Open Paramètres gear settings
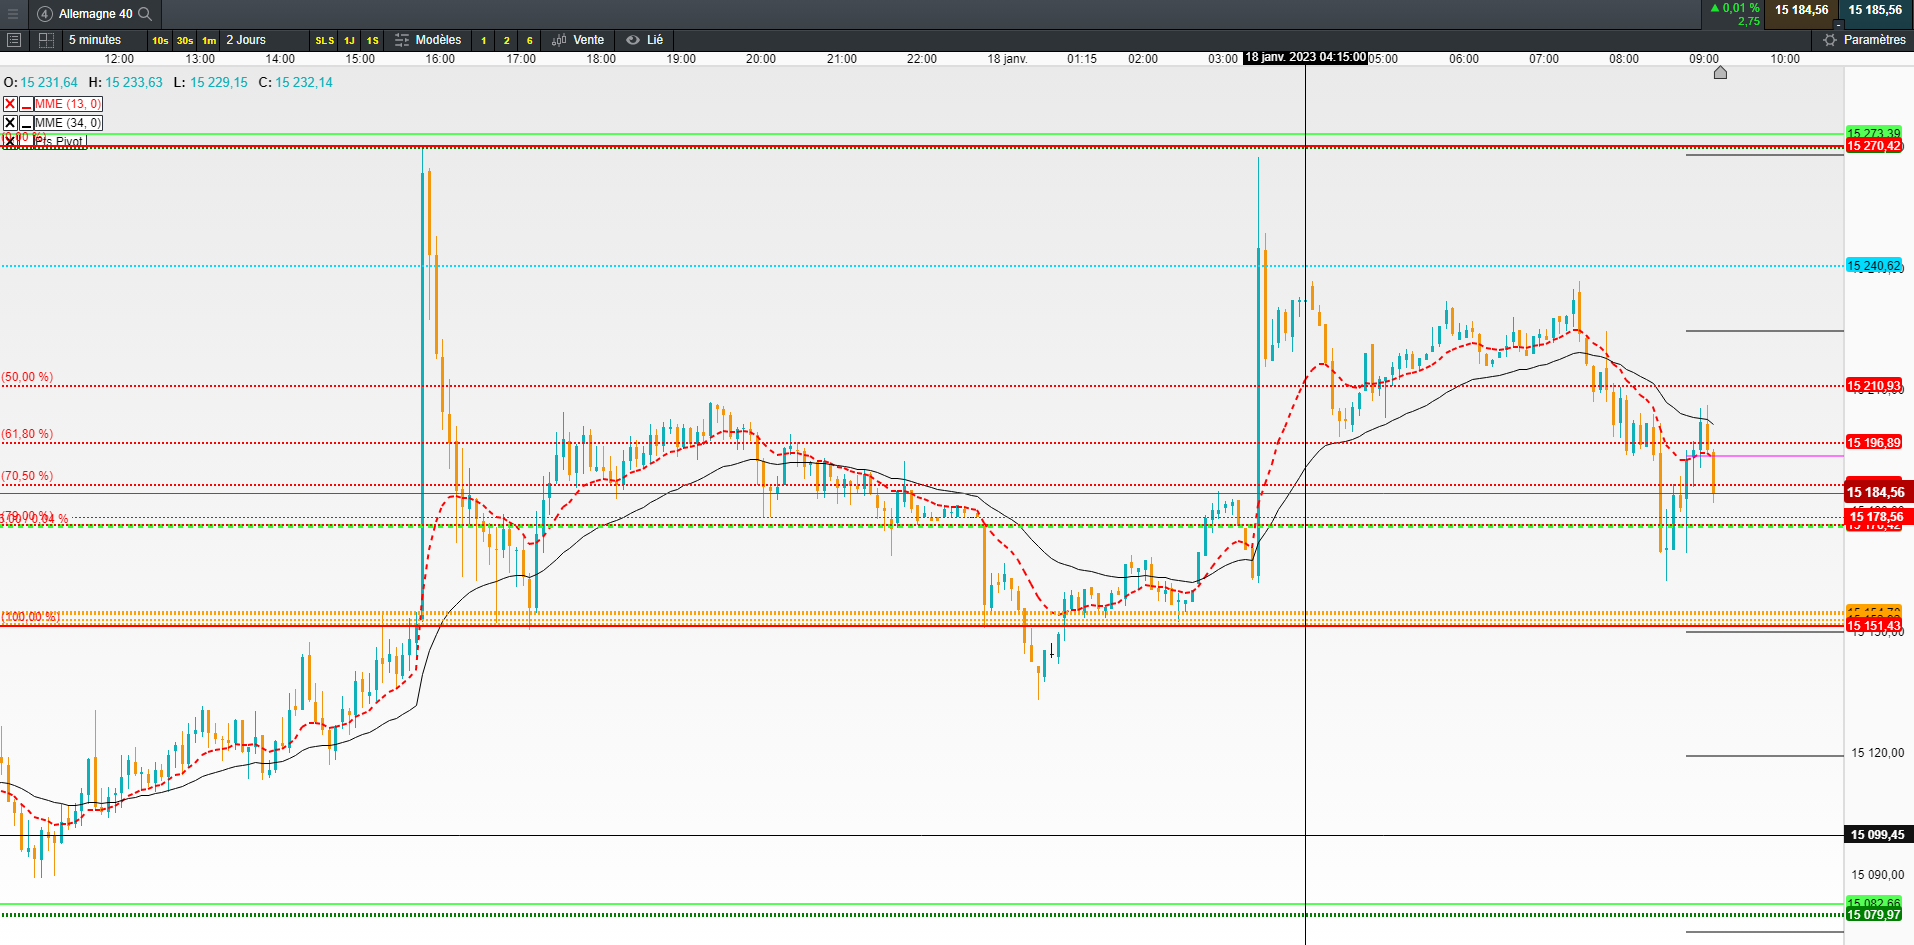The width and height of the screenshot is (1914, 945). pos(1830,40)
